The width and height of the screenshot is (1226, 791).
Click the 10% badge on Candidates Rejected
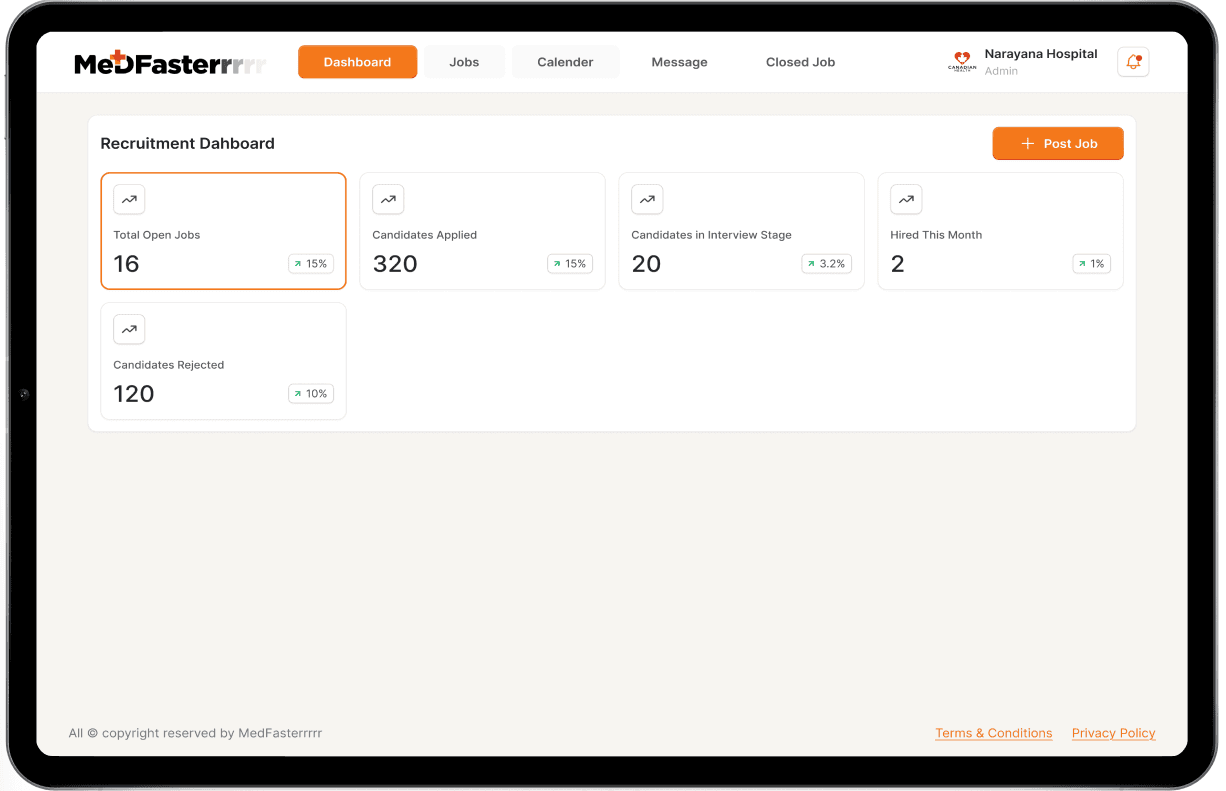[310, 393]
